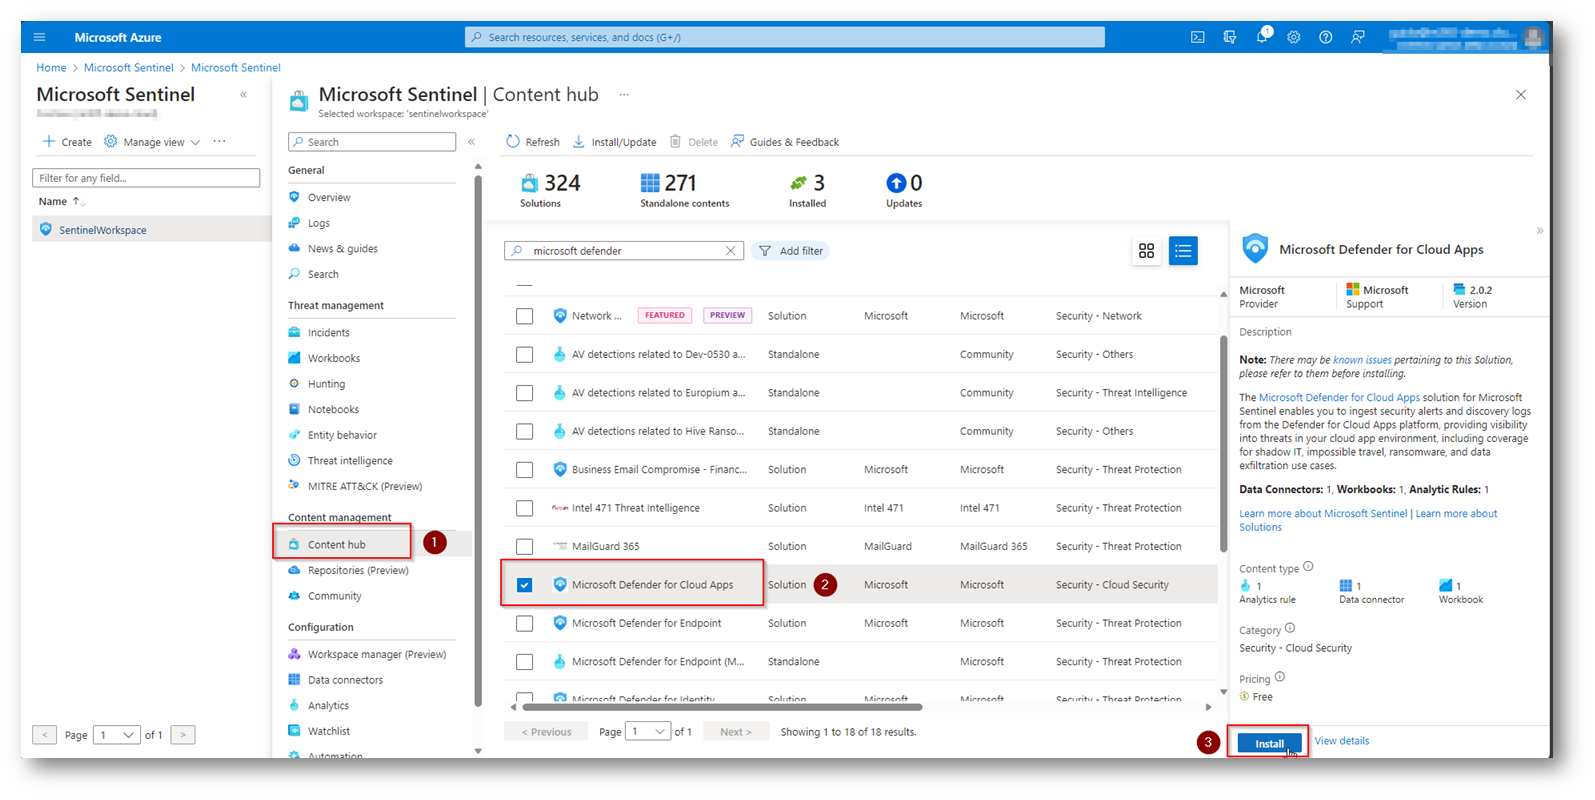Open Entity behavior menu item
The height and width of the screenshot is (800, 1595).
pyautogui.click(x=342, y=435)
